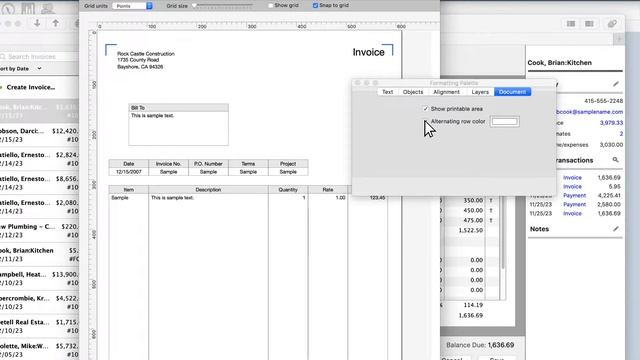Open the Grid units Points dropdown

[132, 6]
